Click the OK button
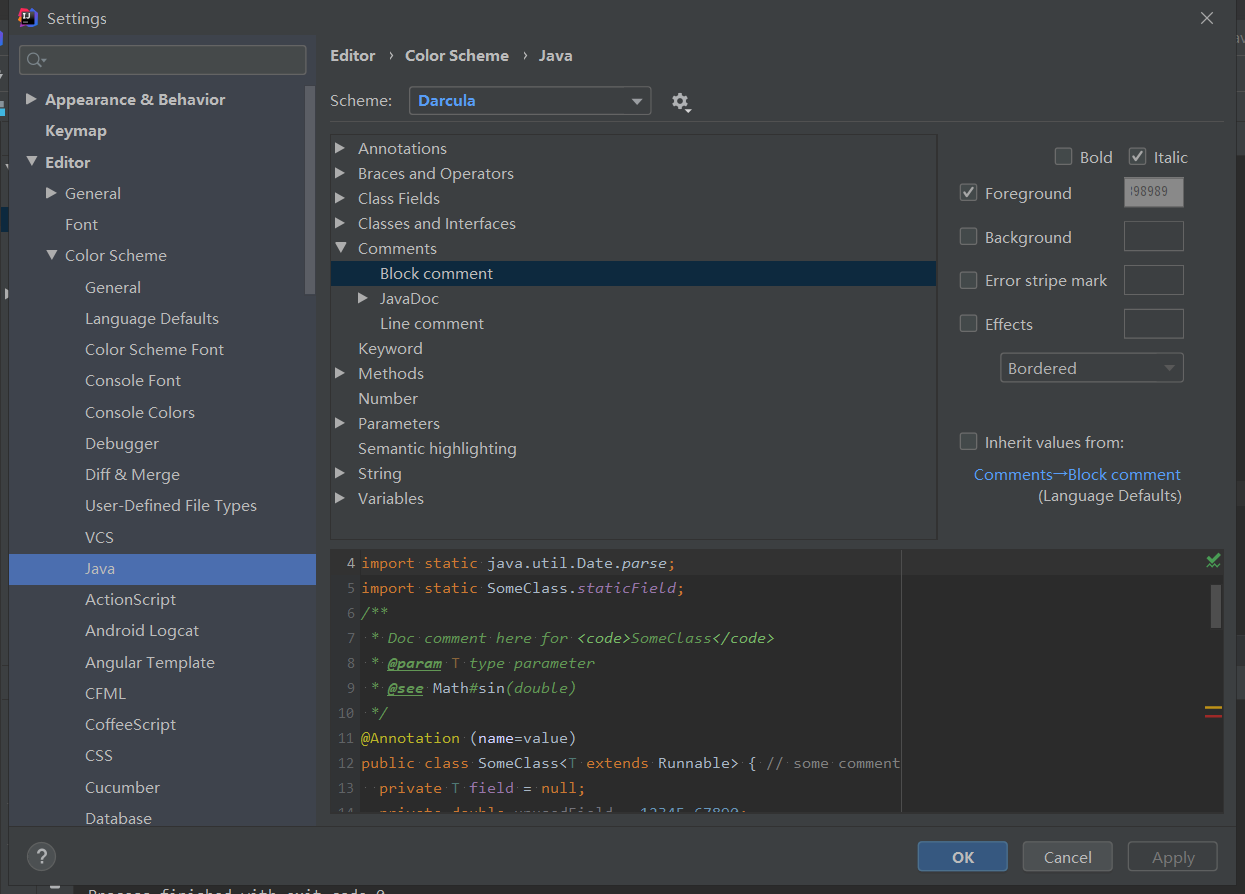This screenshot has height=894, width=1245. coord(963,857)
